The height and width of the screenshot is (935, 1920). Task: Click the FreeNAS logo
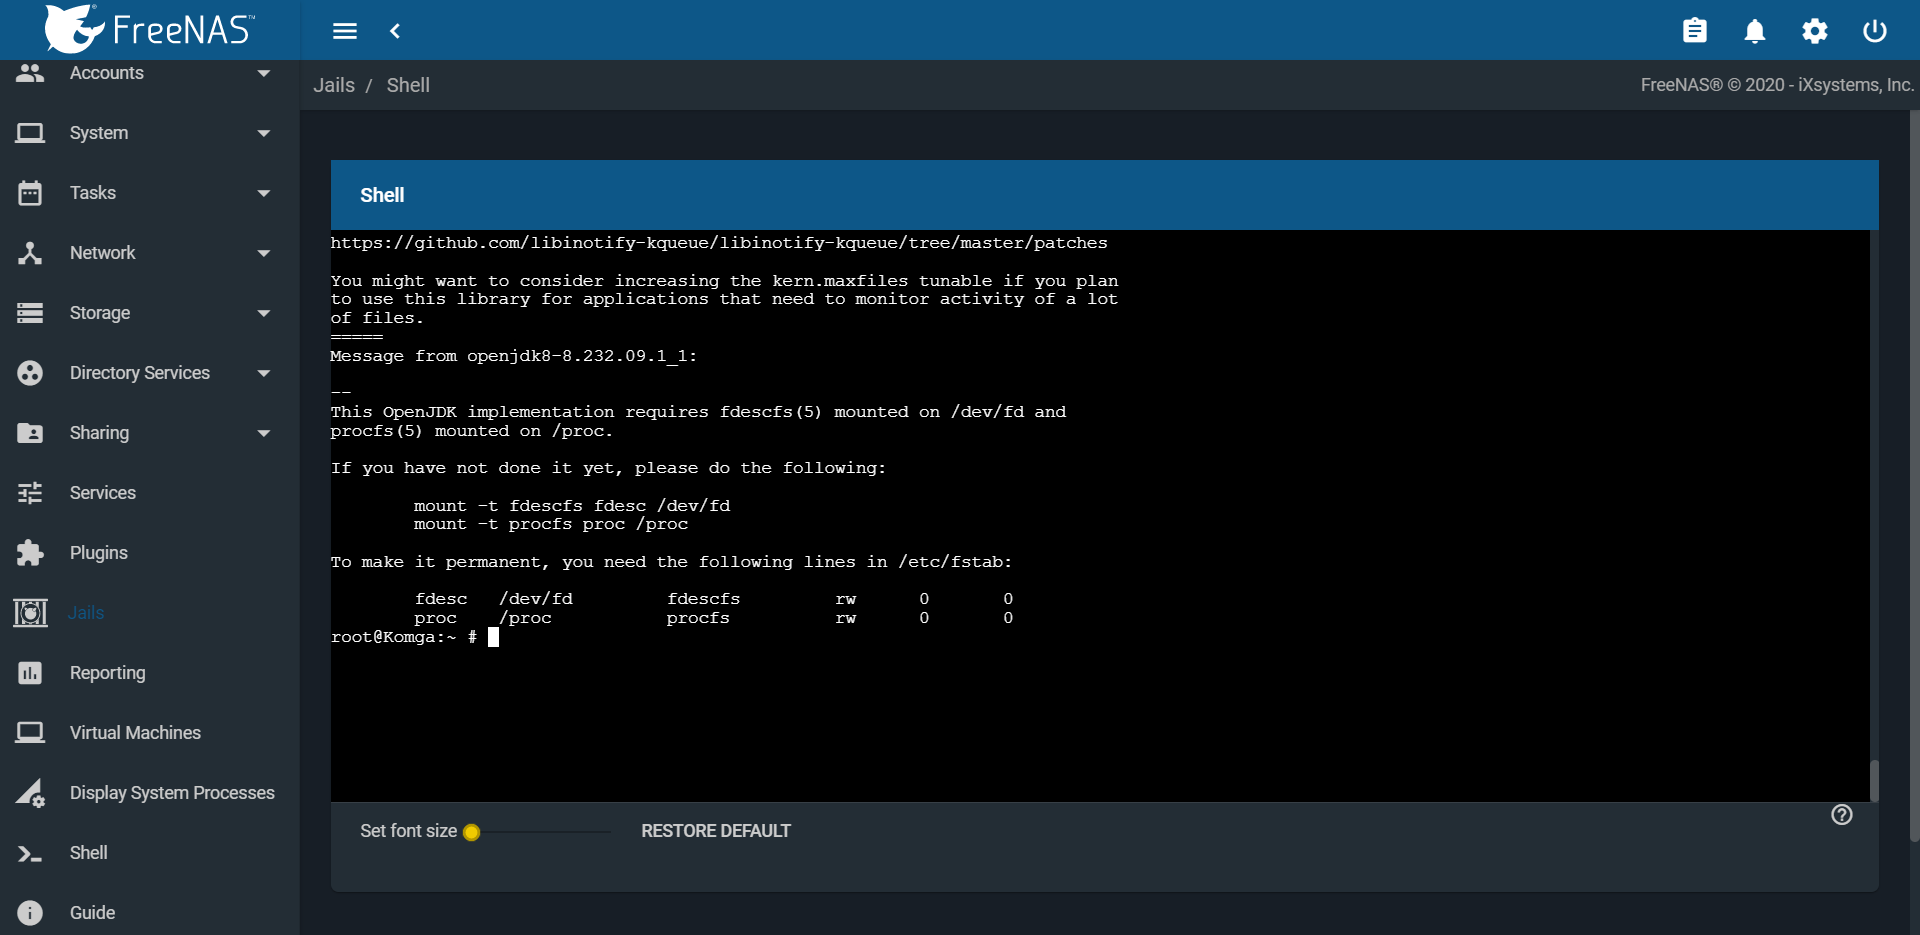148,29
